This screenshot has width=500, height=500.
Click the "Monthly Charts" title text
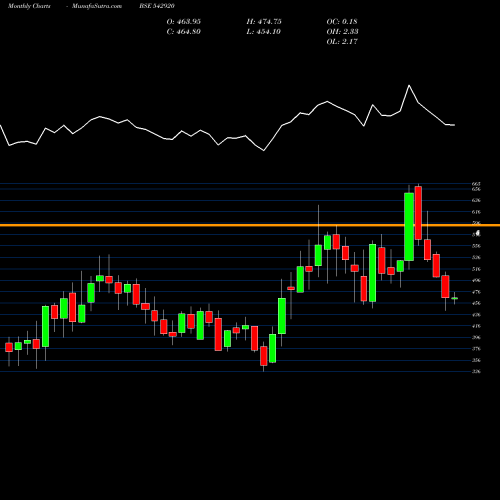[29, 6]
